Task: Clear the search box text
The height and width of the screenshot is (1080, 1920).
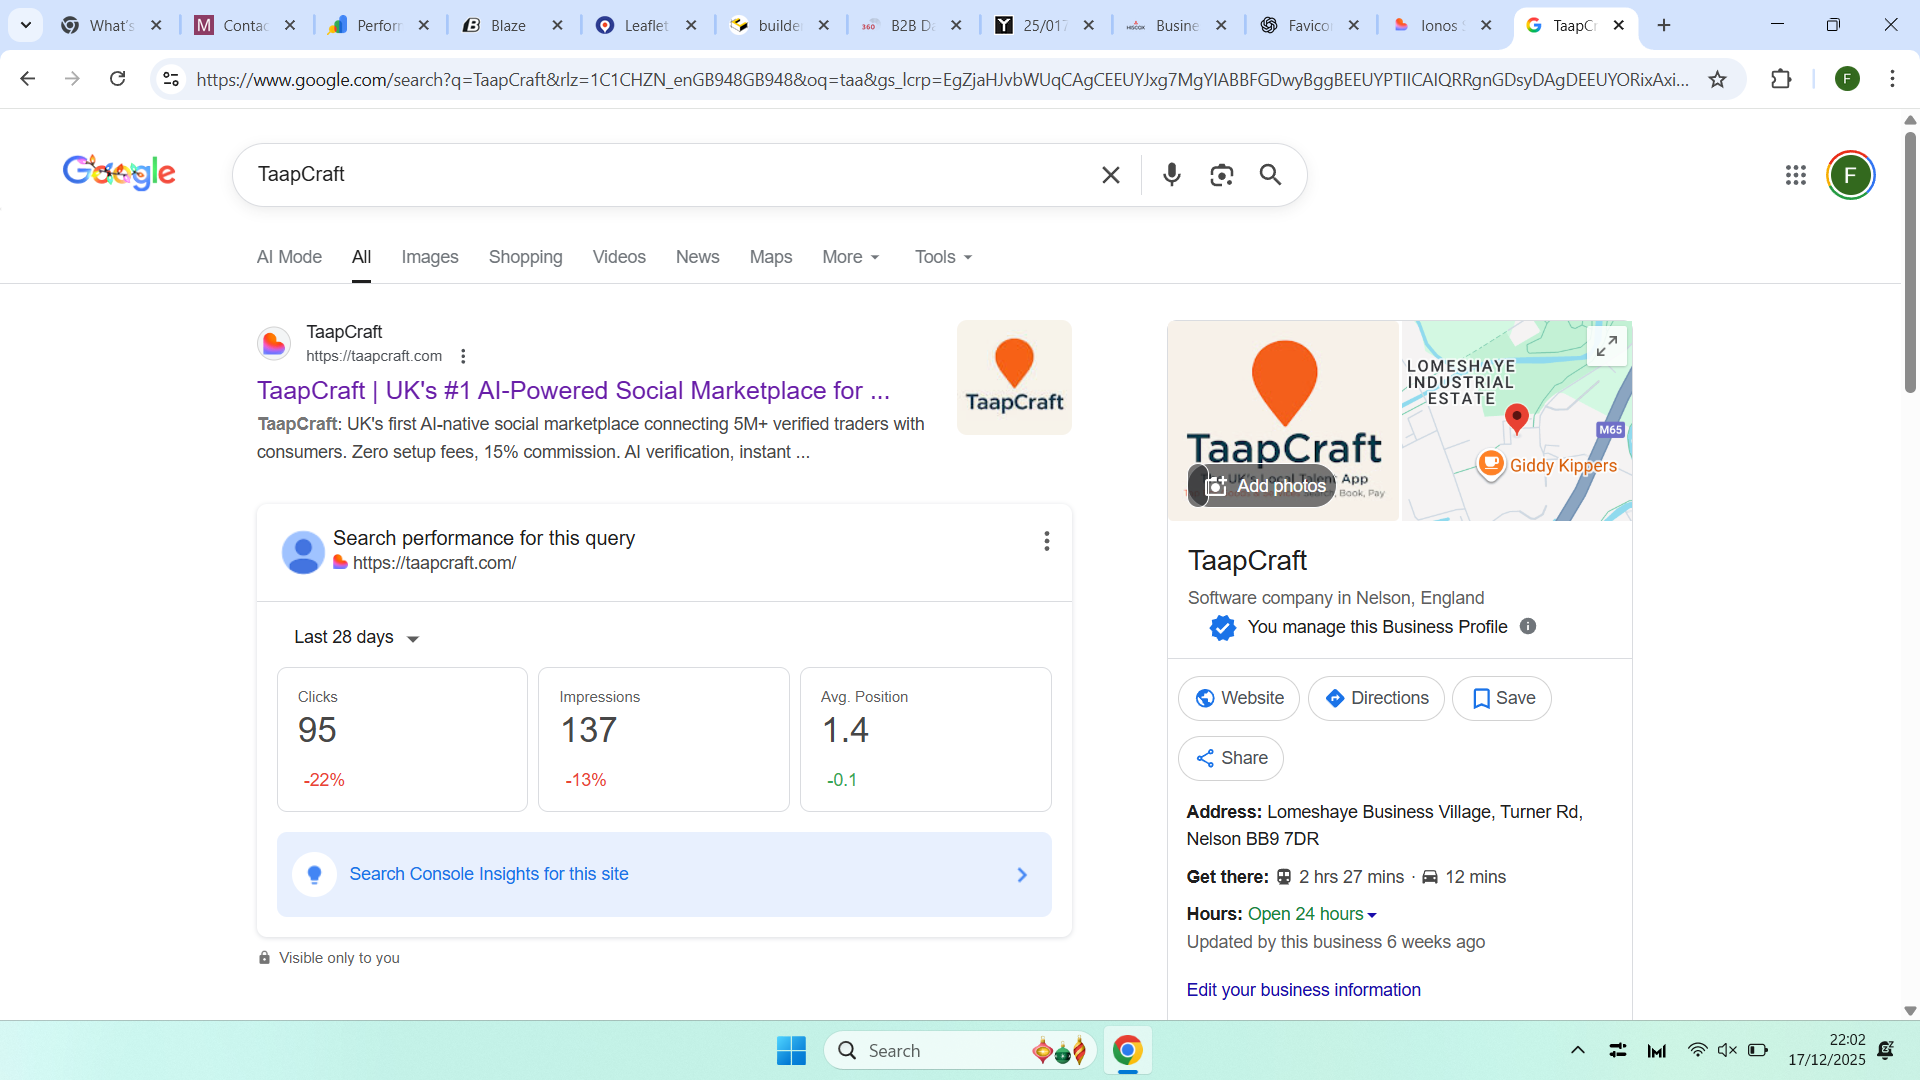Action: tap(1110, 175)
